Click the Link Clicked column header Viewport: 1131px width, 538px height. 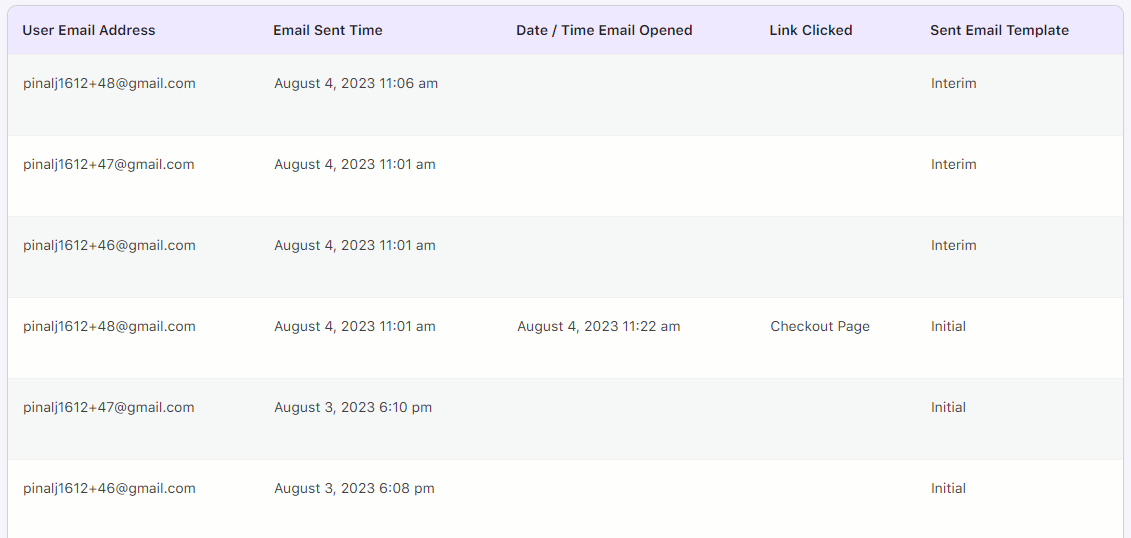[811, 30]
